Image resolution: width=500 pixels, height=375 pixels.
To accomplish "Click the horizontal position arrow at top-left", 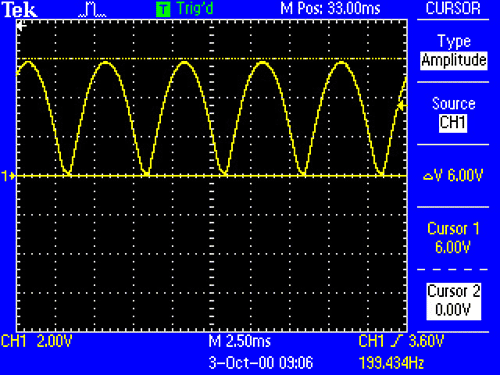I will [22, 26].
